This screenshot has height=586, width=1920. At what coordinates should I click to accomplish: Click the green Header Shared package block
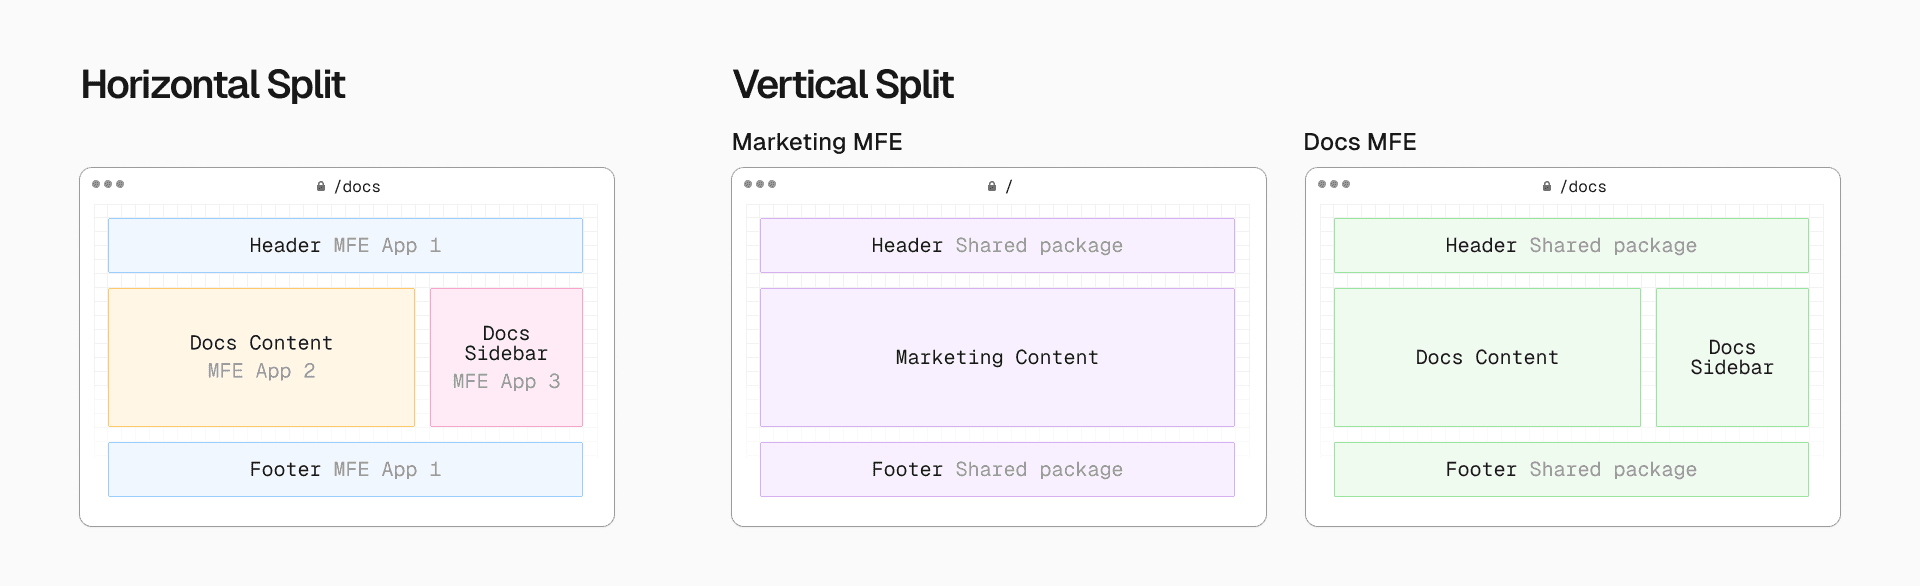[1571, 246]
